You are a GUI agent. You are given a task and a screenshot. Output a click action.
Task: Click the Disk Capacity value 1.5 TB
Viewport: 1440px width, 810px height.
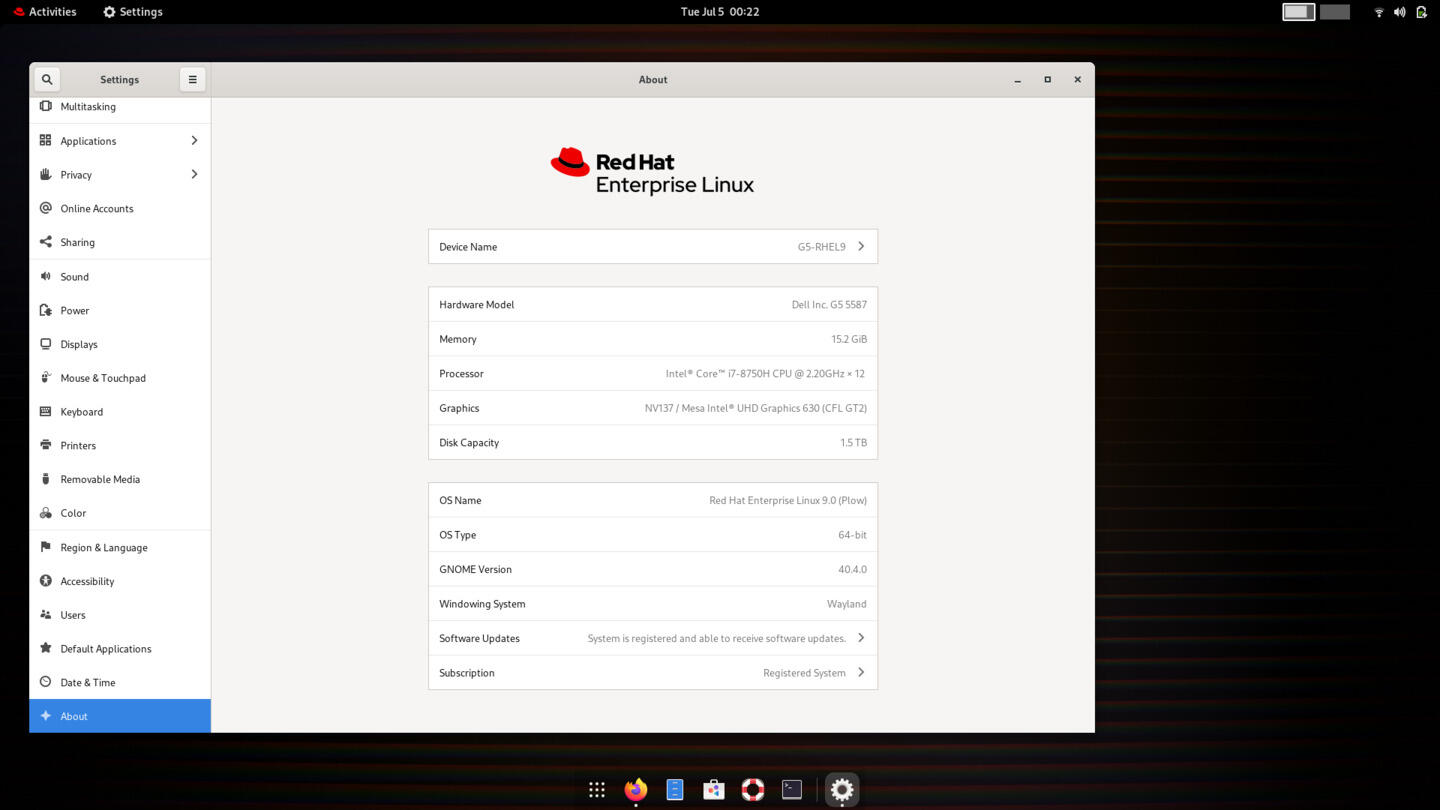854,442
